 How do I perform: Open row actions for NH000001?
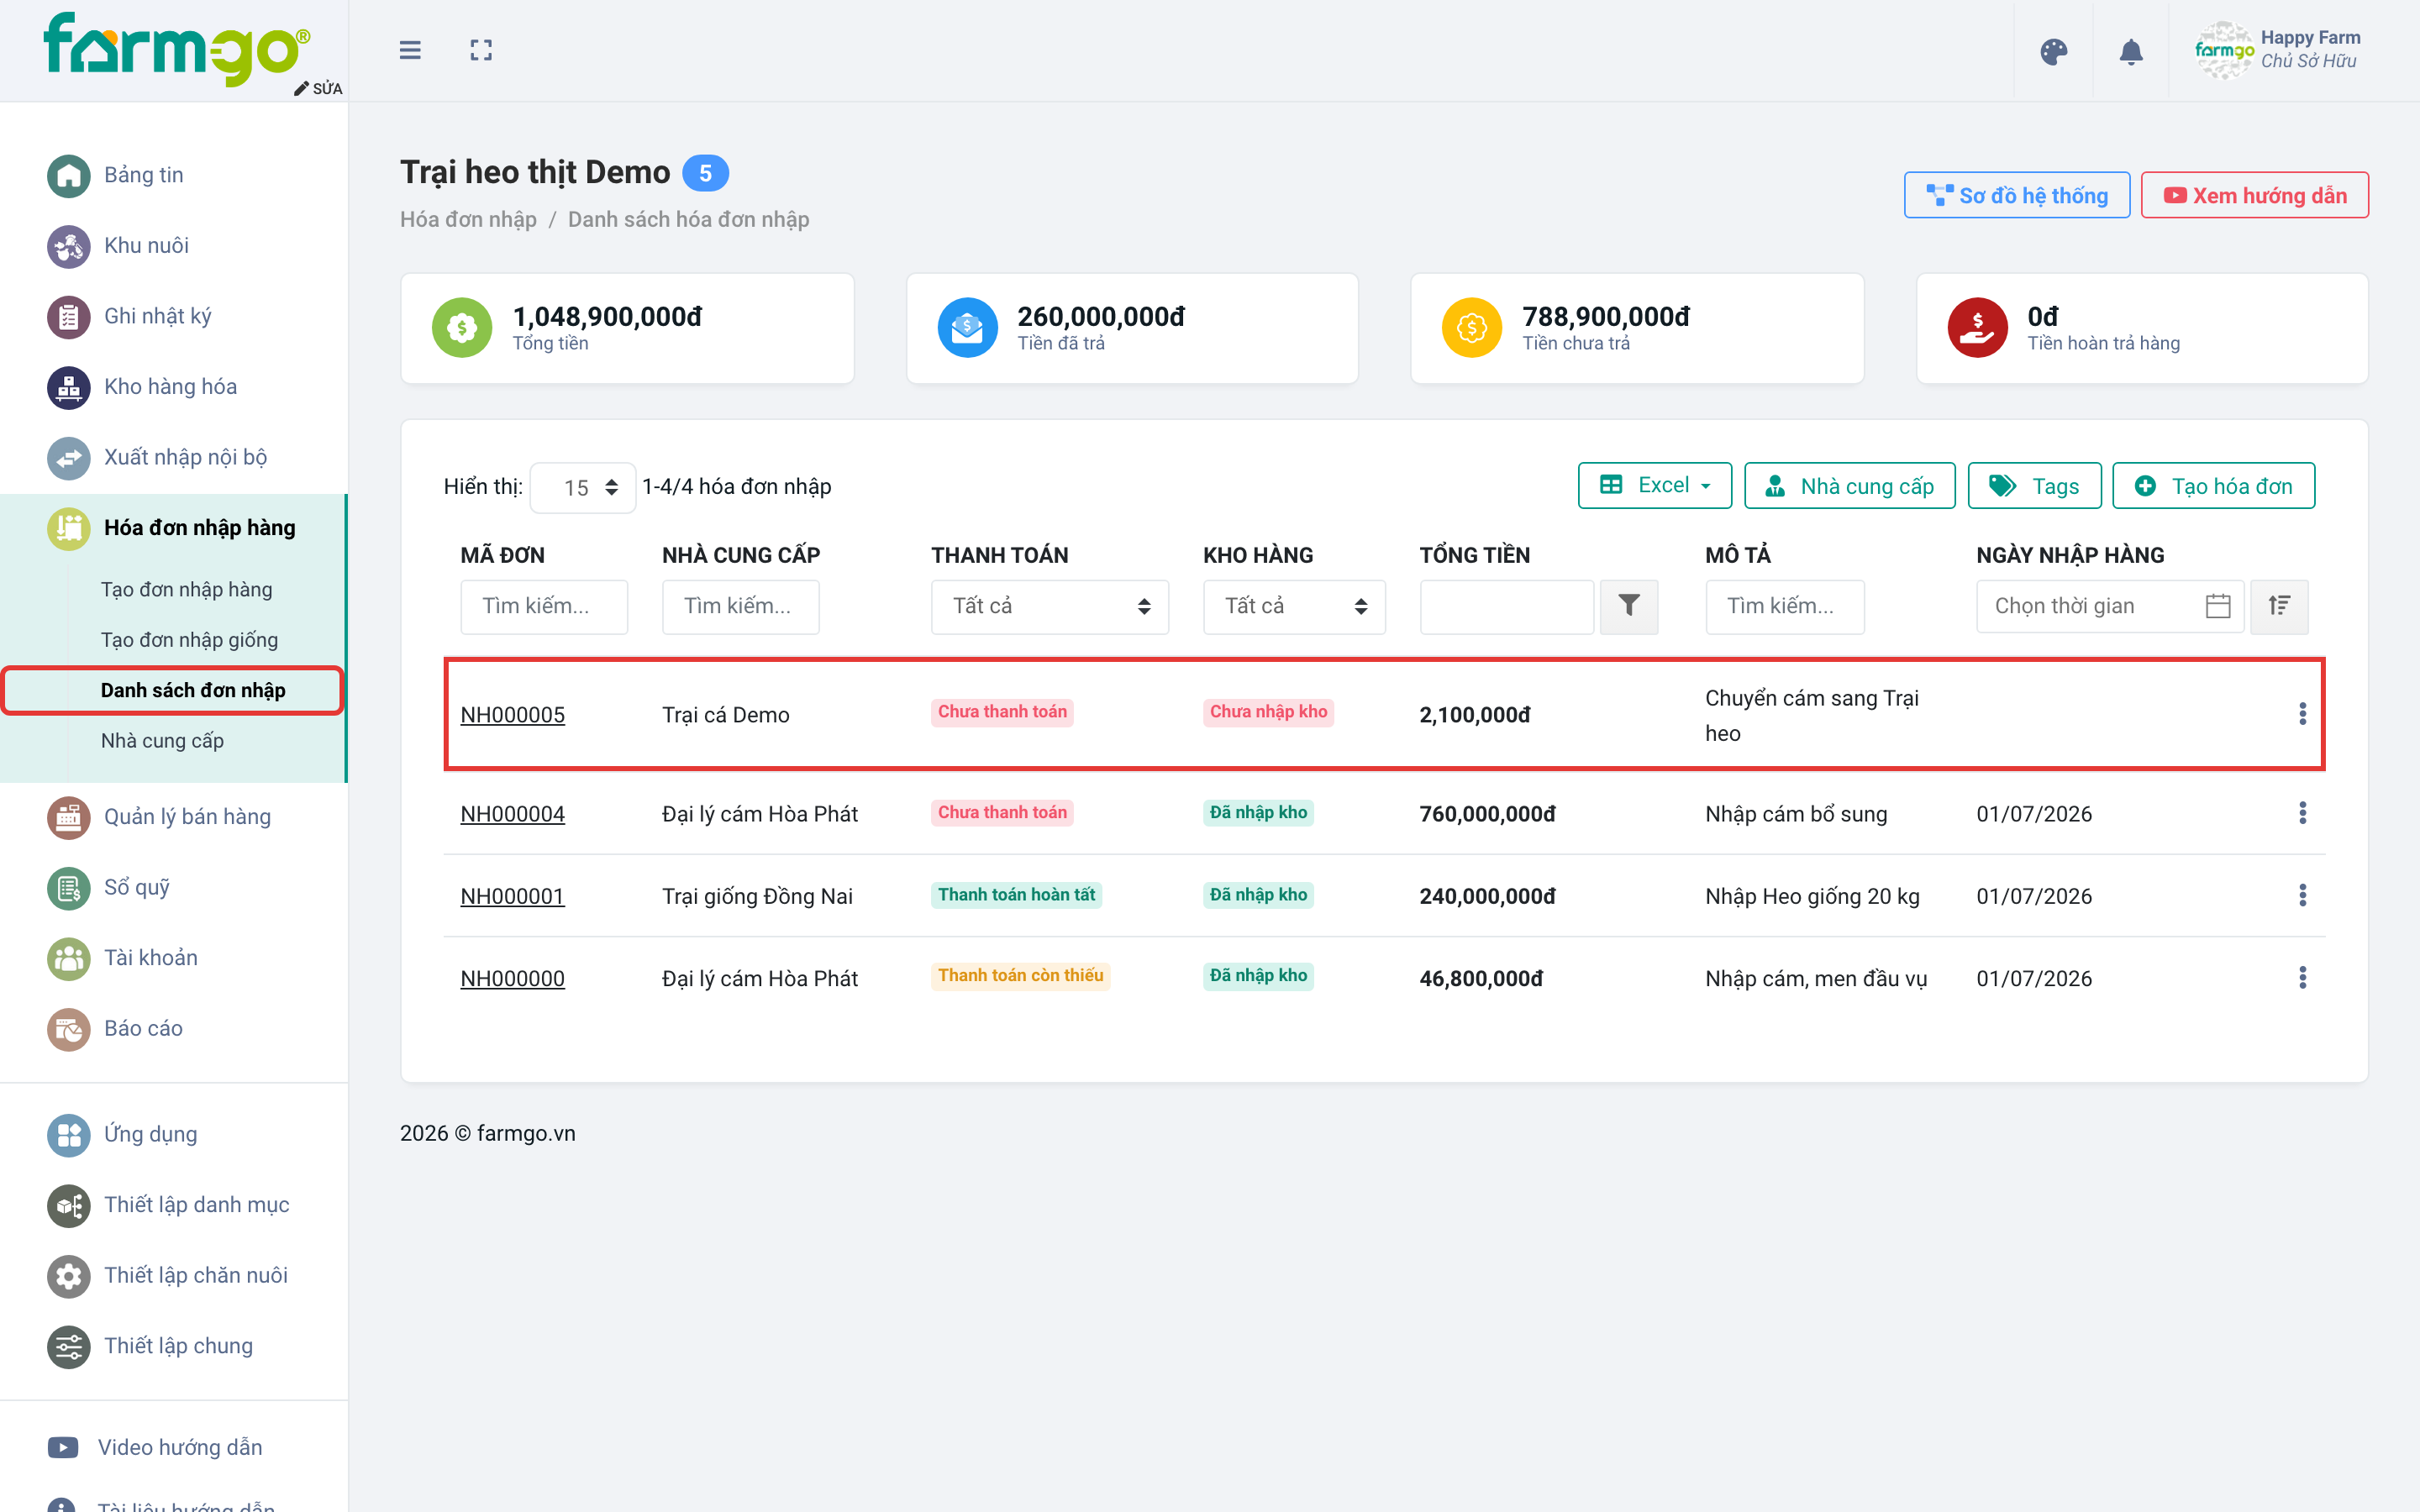(x=2302, y=895)
